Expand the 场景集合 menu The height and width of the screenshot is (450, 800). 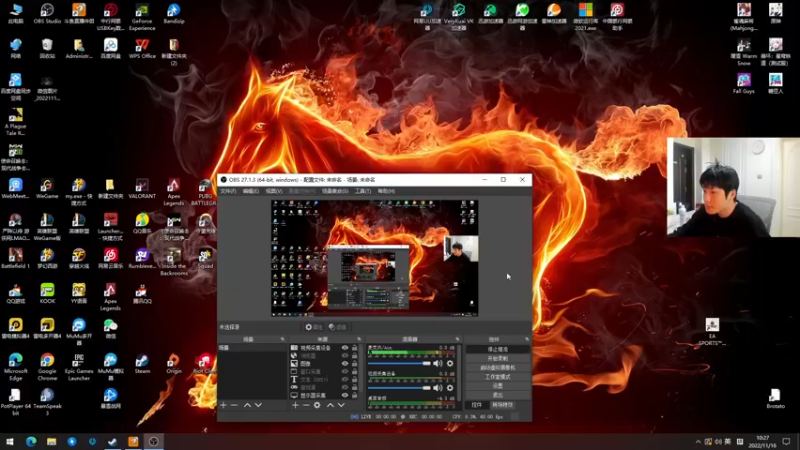pyautogui.click(x=335, y=191)
